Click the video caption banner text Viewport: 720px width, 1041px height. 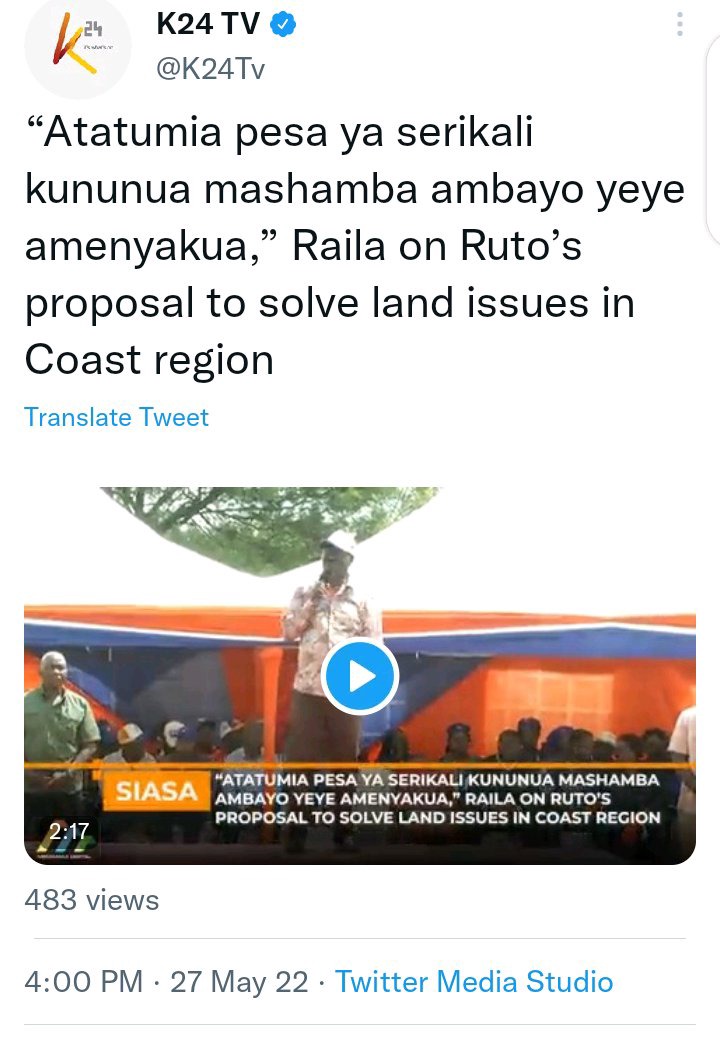pos(437,799)
